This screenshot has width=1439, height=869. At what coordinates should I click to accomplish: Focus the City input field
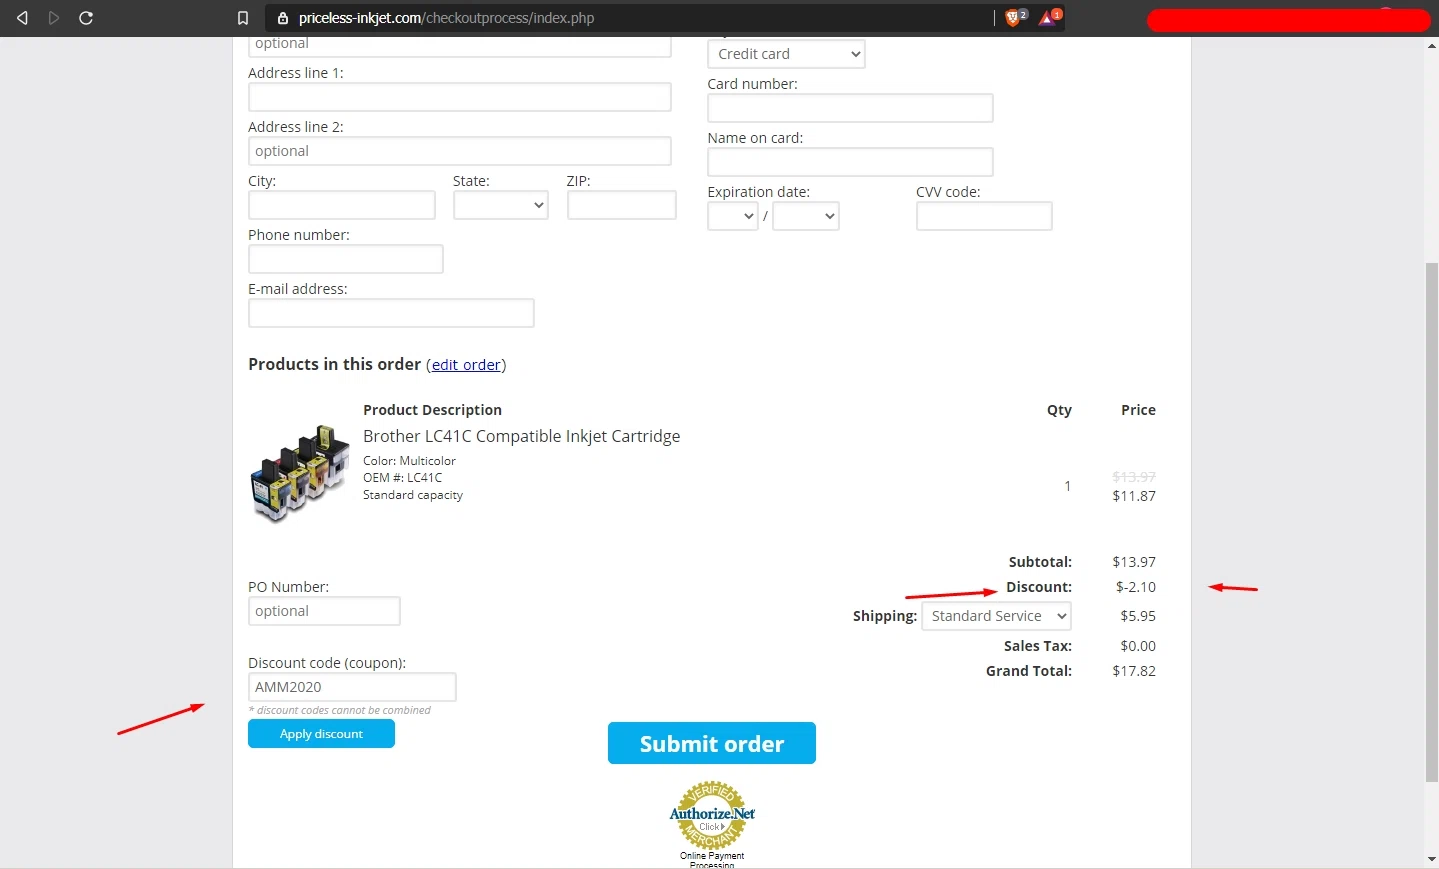click(342, 205)
